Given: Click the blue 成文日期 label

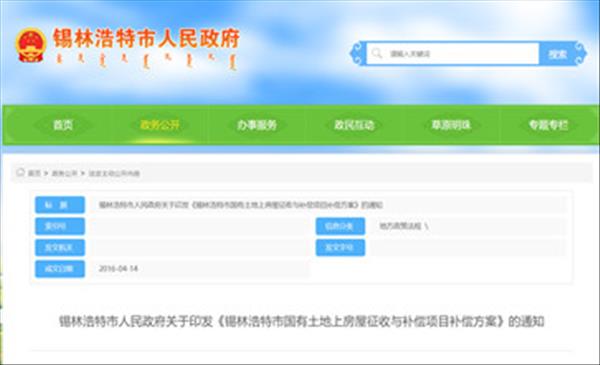Looking at the screenshot, I should 60,269.
